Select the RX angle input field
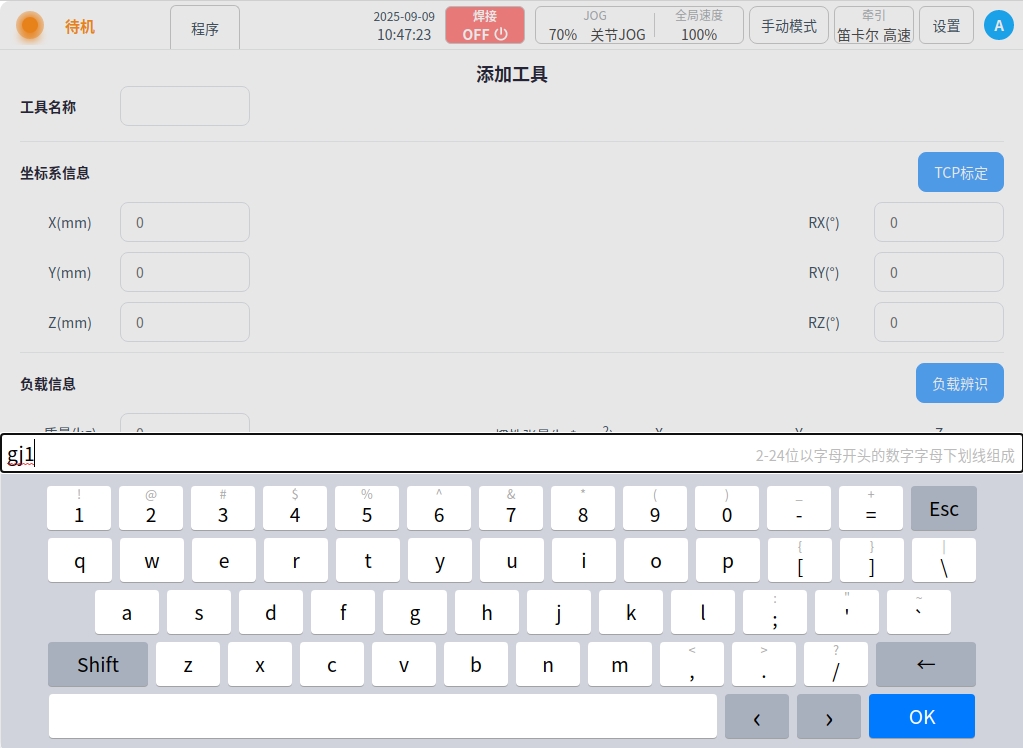The width and height of the screenshot is (1023, 748). pos(938,223)
